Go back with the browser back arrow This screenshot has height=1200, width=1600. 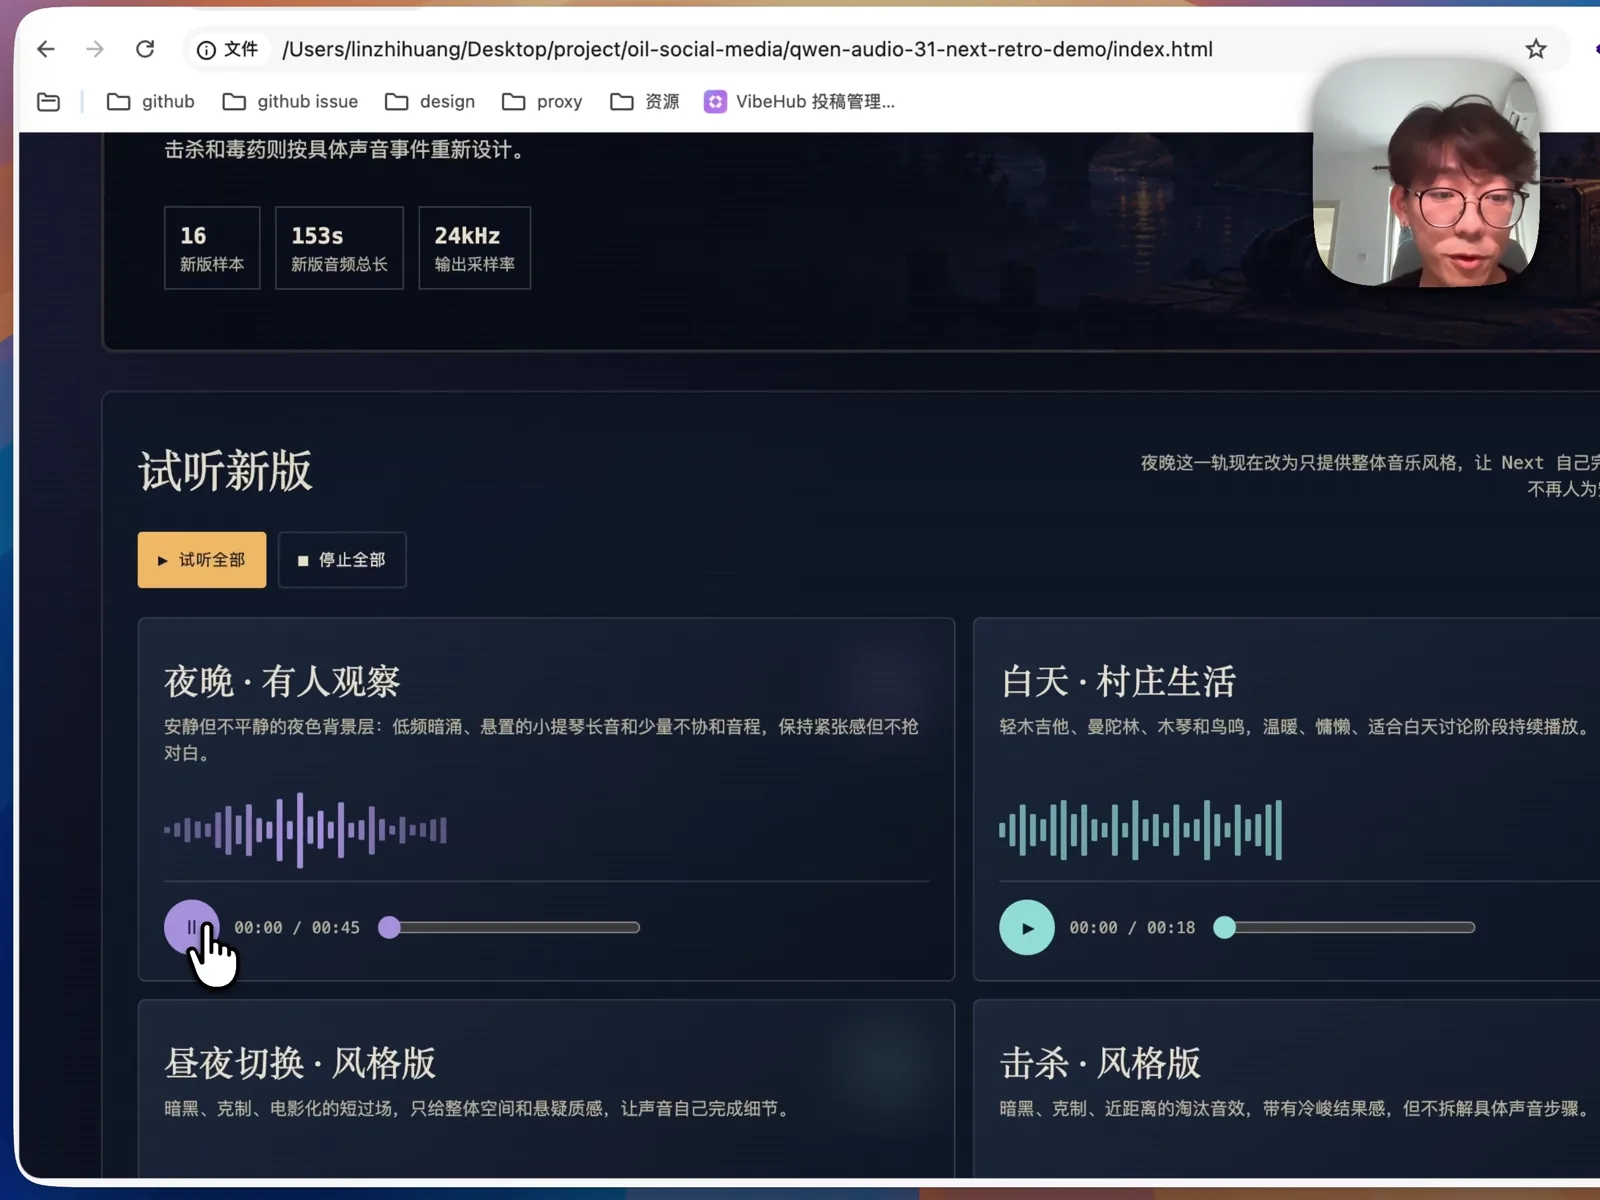click(x=46, y=49)
